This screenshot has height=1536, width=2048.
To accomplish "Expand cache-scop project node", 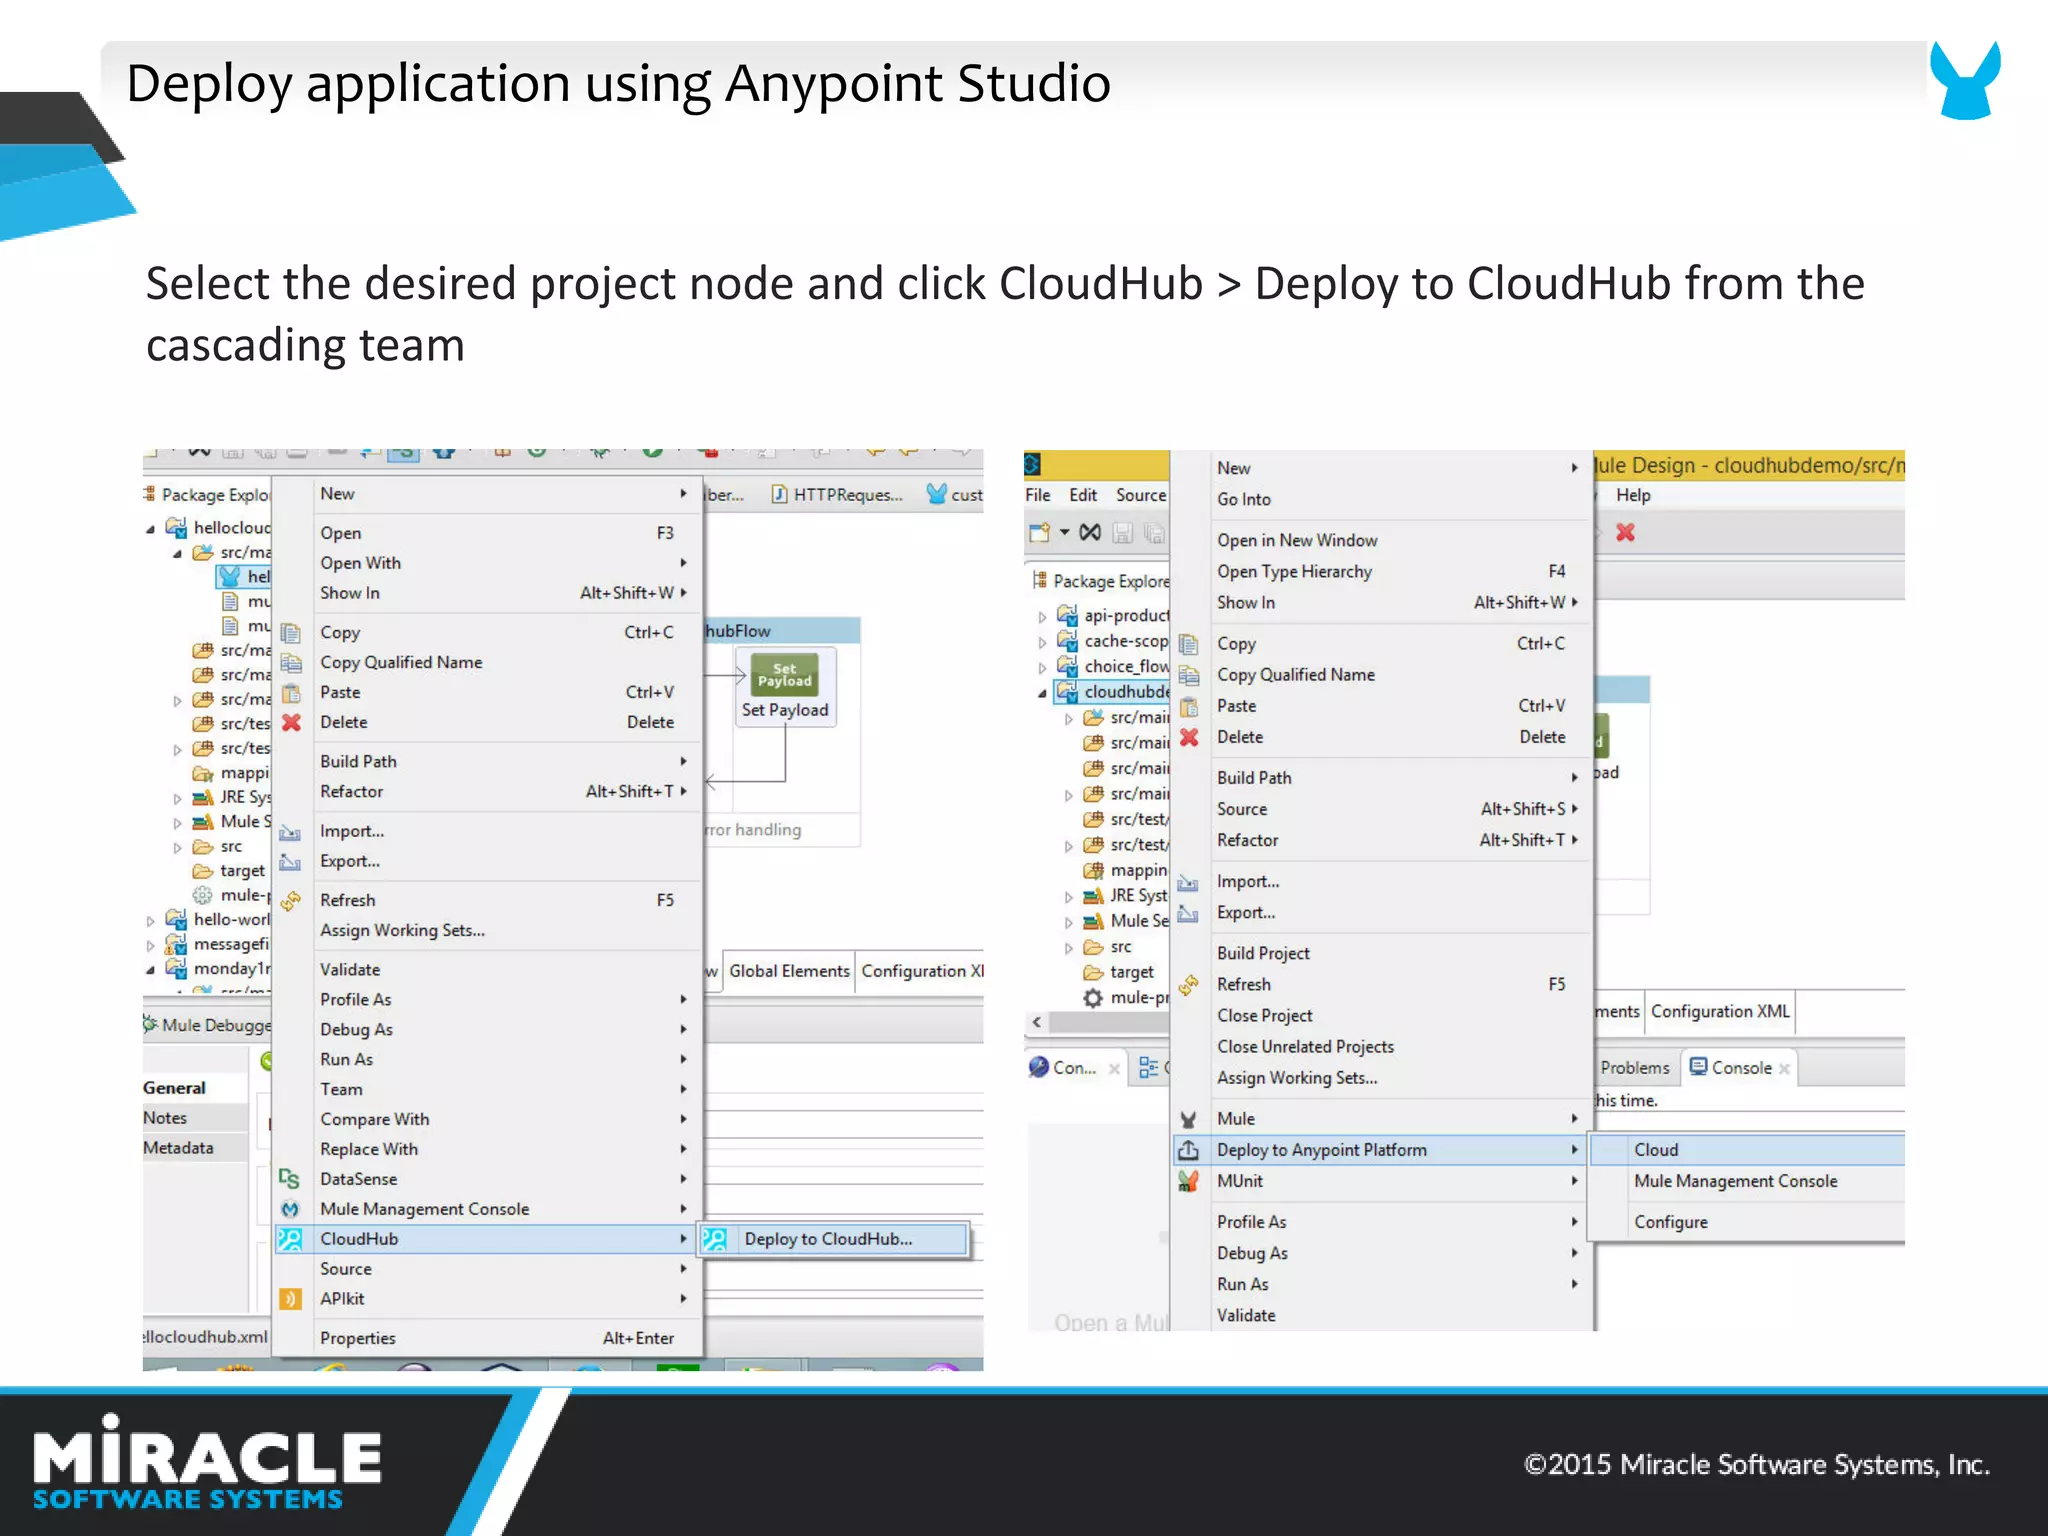I will point(1042,642).
